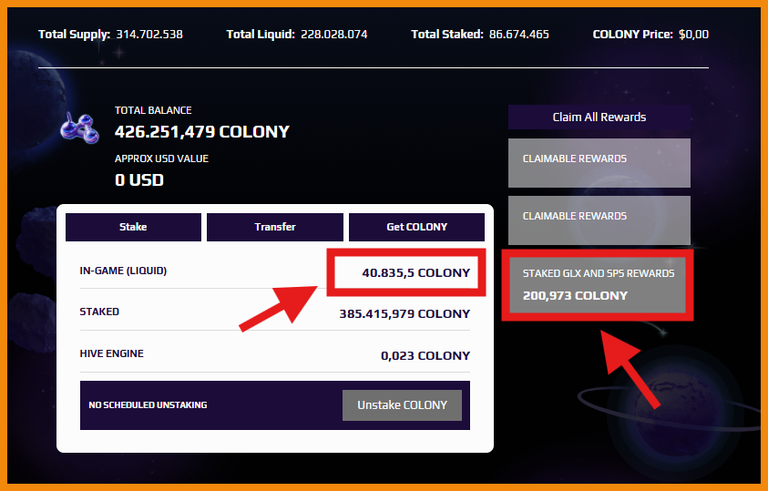Screen dimensions: 768x491
Task: Open the Transfer tab
Action: [275, 227]
